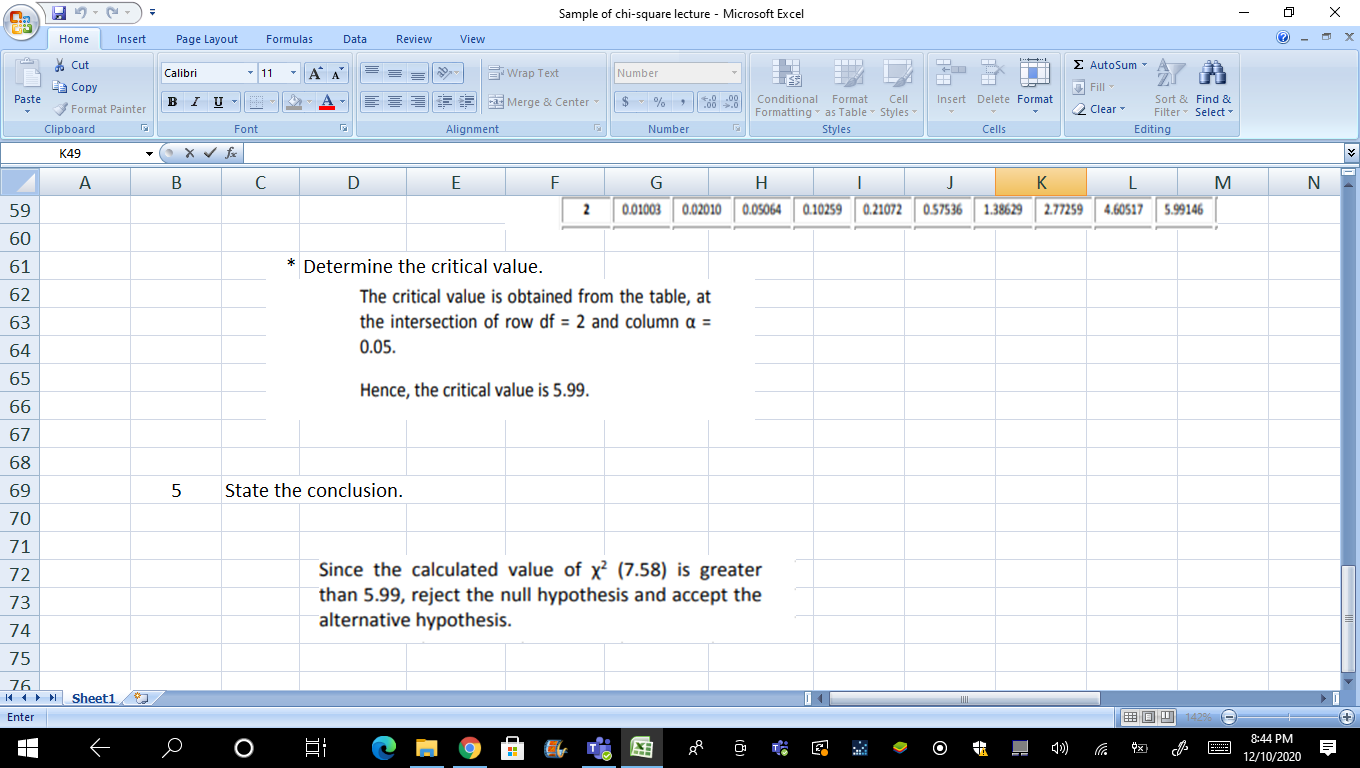Screen dimensions: 1360x768
Task: Select the View ribbon tab
Action: pyautogui.click(x=472, y=39)
